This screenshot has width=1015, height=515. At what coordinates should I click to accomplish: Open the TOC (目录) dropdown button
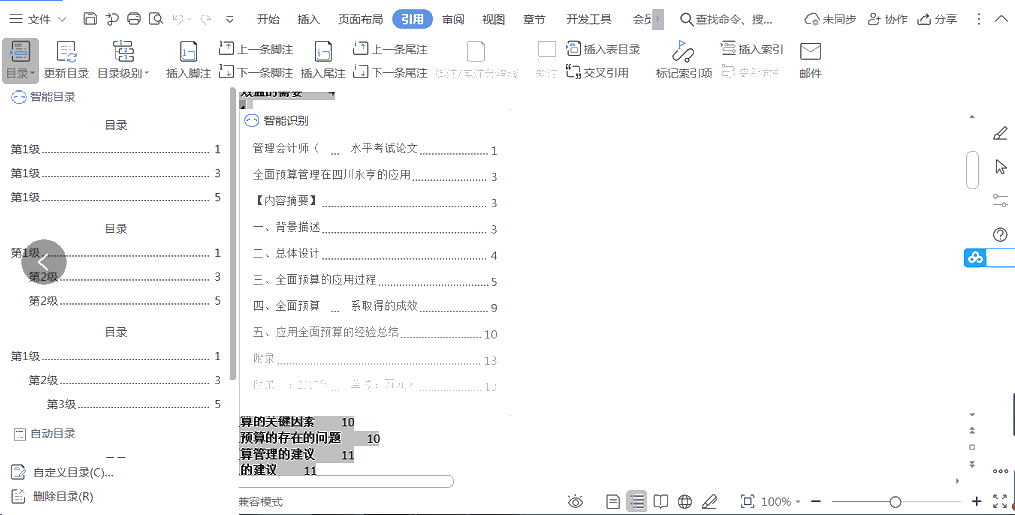21,60
